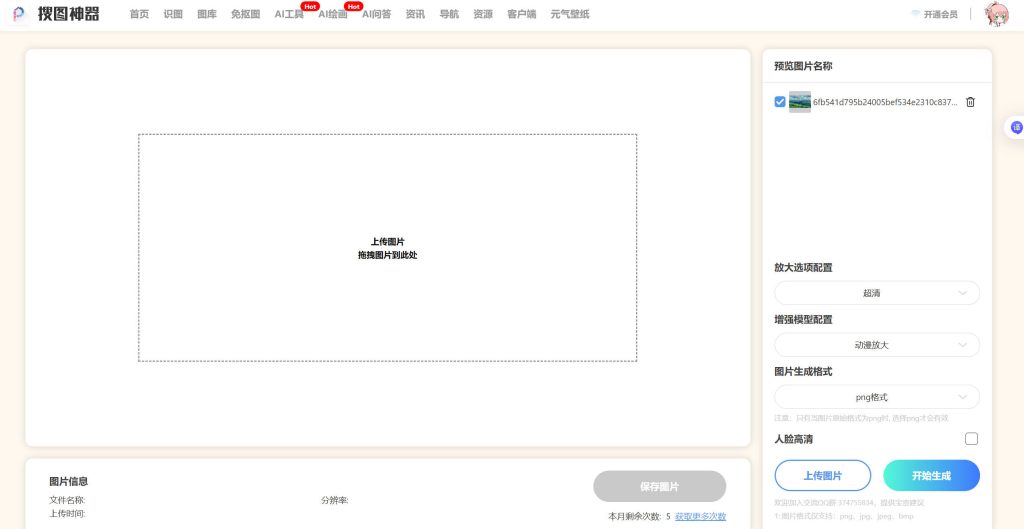Screen dimensions: 1024x529
Task: Click the 上传图片 button
Action: point(822,476)
